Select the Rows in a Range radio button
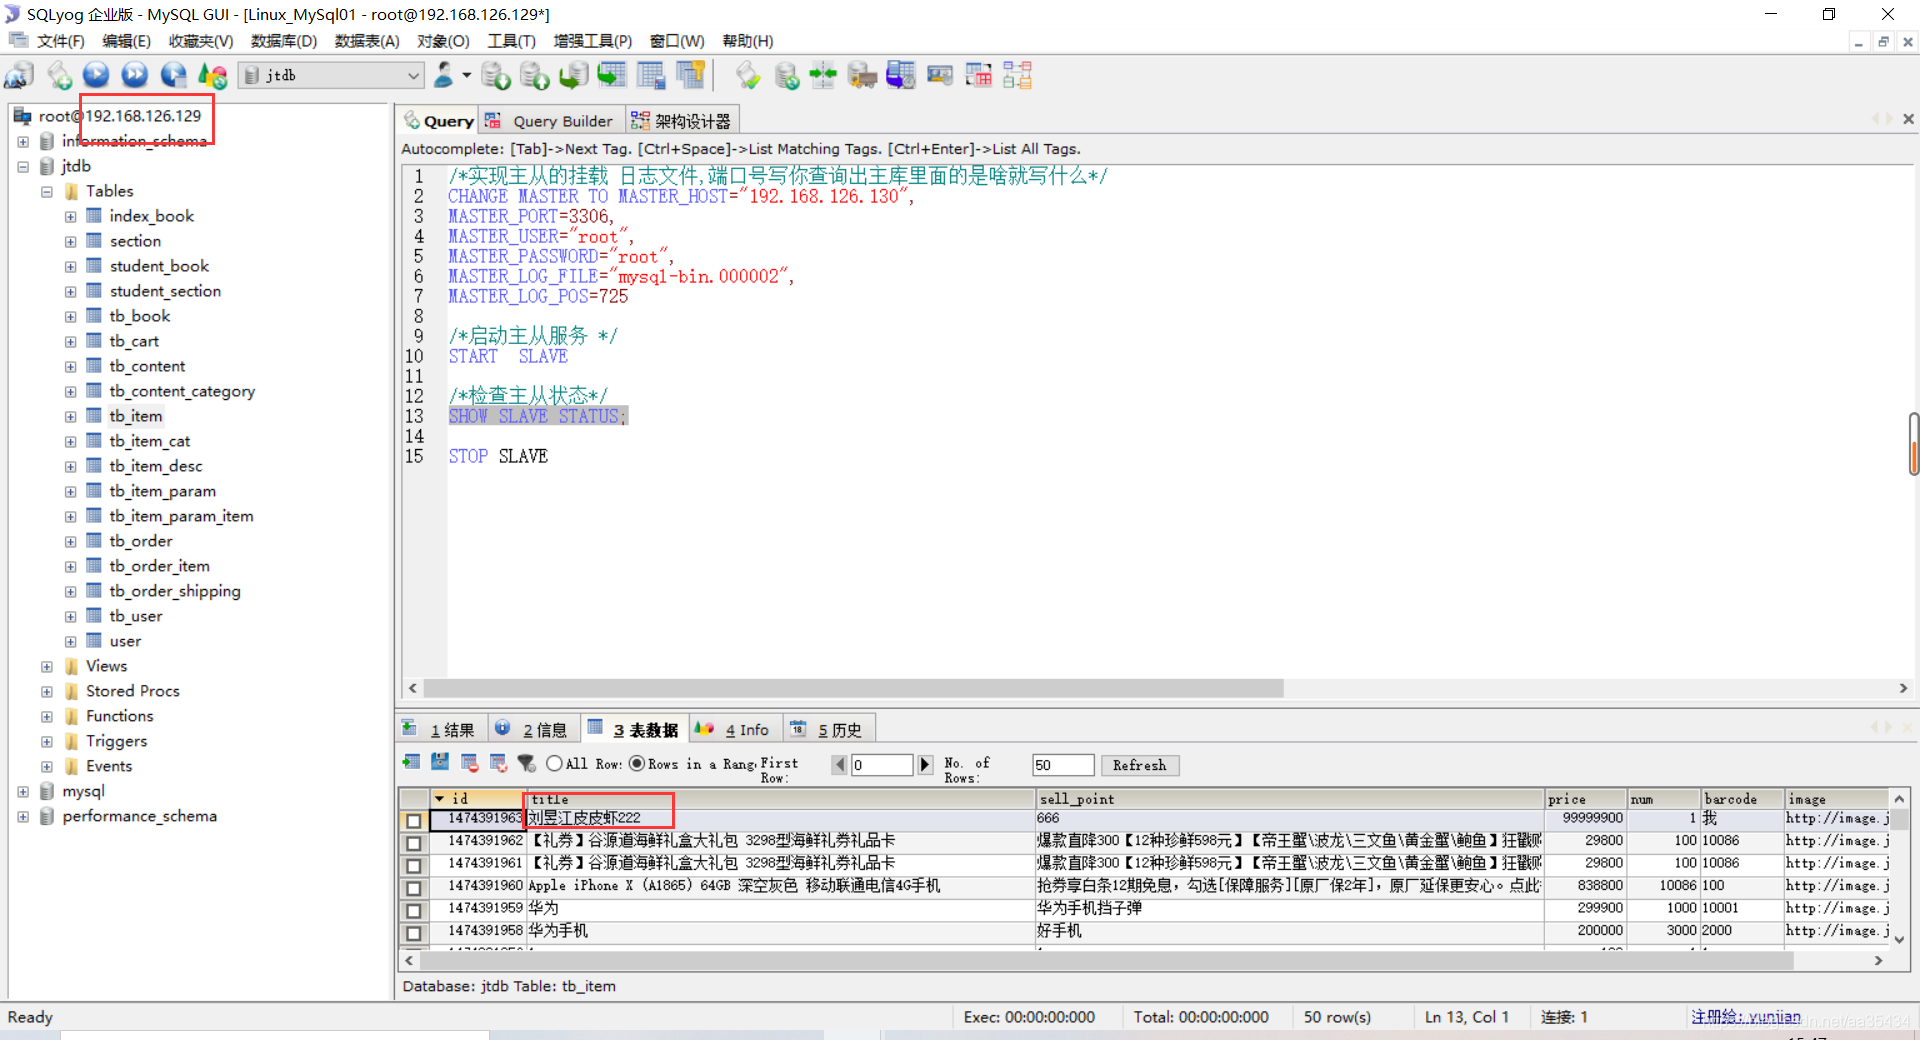This screenshot has height=1040, width=1920. click(x=637, y=763)
